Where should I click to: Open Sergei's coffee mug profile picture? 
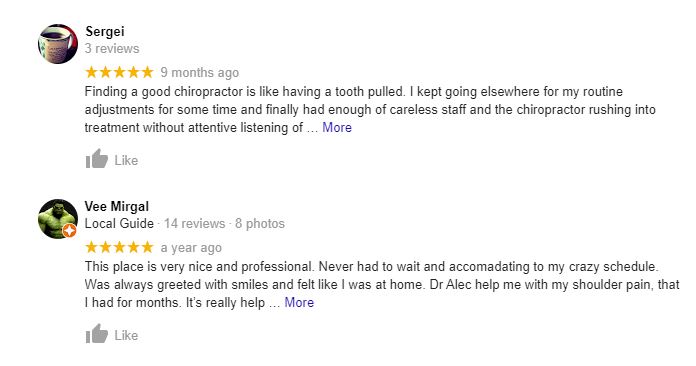pos(58,44)
